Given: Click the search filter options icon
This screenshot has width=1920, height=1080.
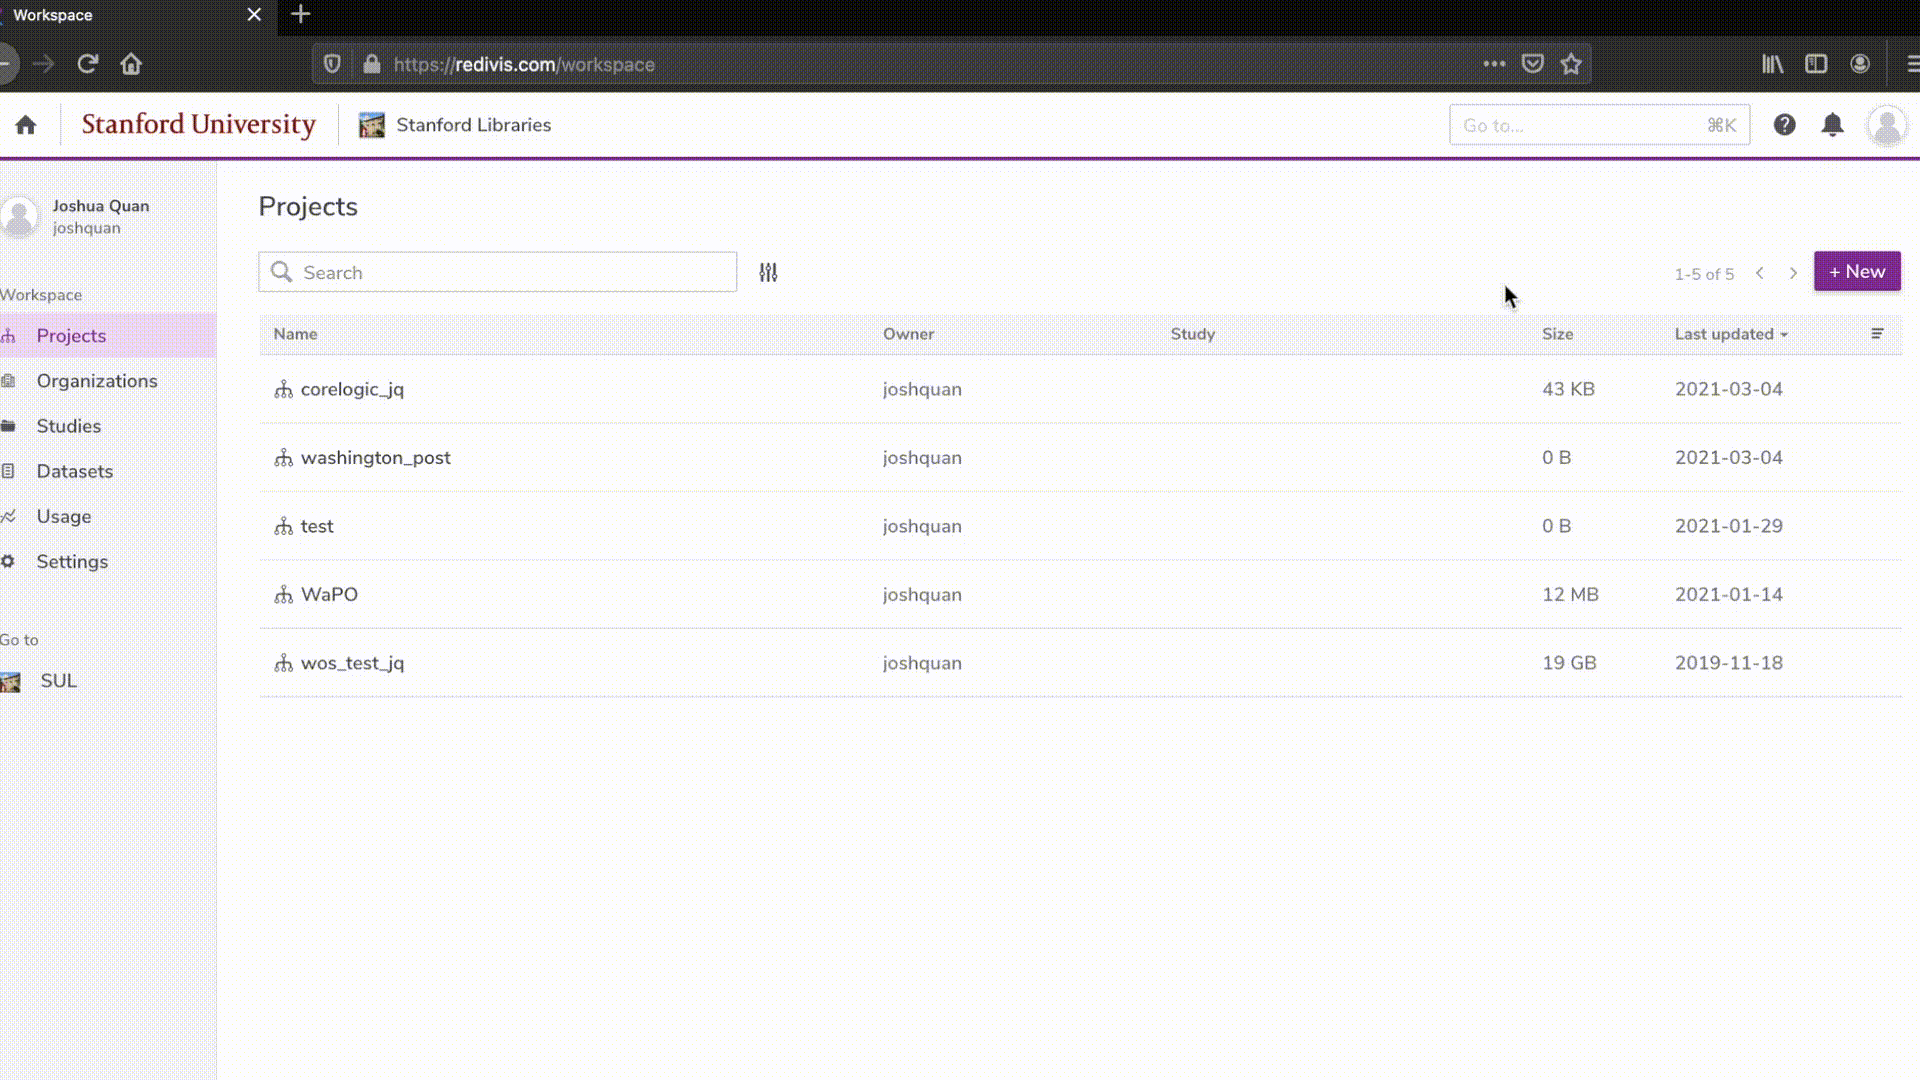Looking at the screenshot, I should (x=768, y=272).
